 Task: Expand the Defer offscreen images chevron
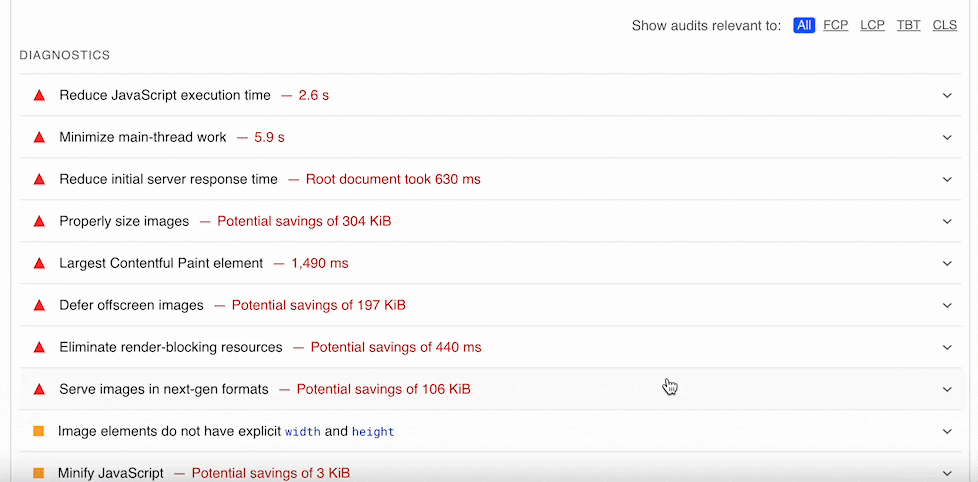pos(947,306)
